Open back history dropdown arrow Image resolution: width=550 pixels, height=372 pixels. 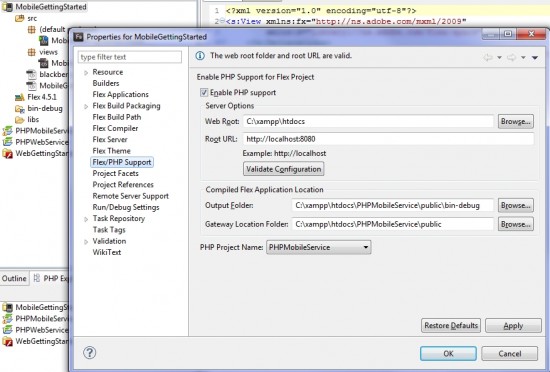[499, 58]
